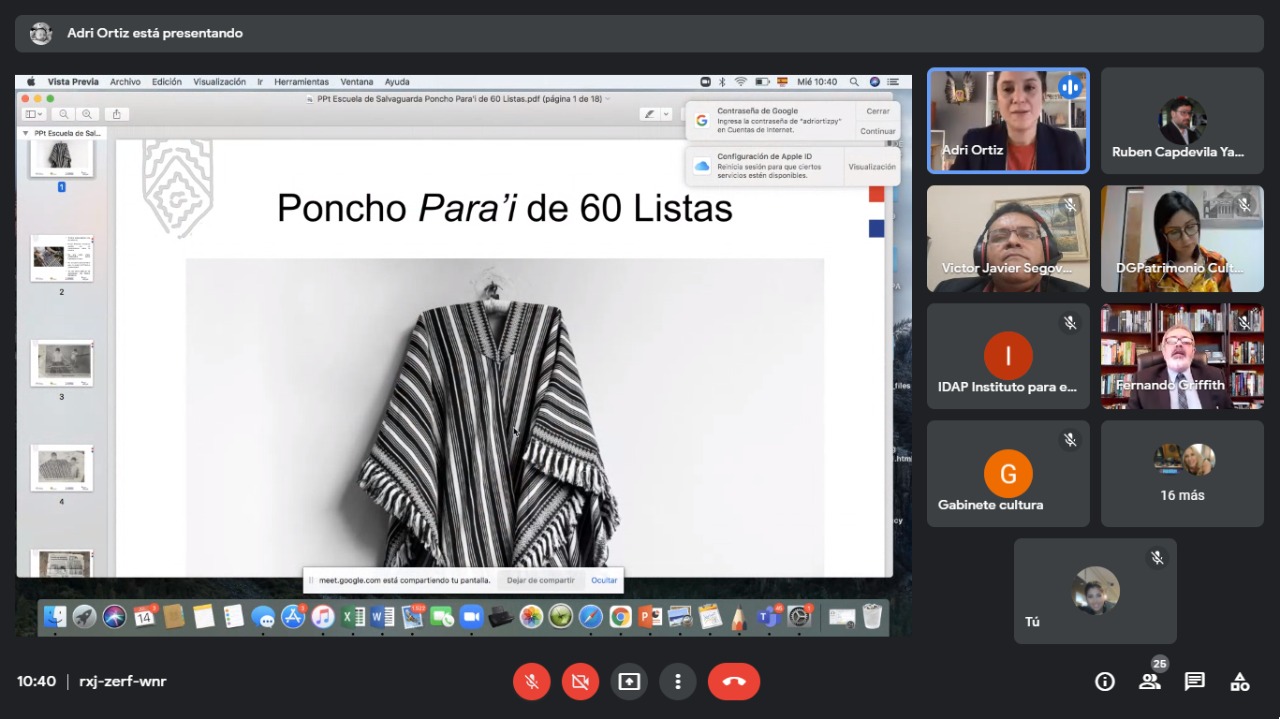Click the Ocultar link
1280x719 pixels.
[x=604, y=580]
